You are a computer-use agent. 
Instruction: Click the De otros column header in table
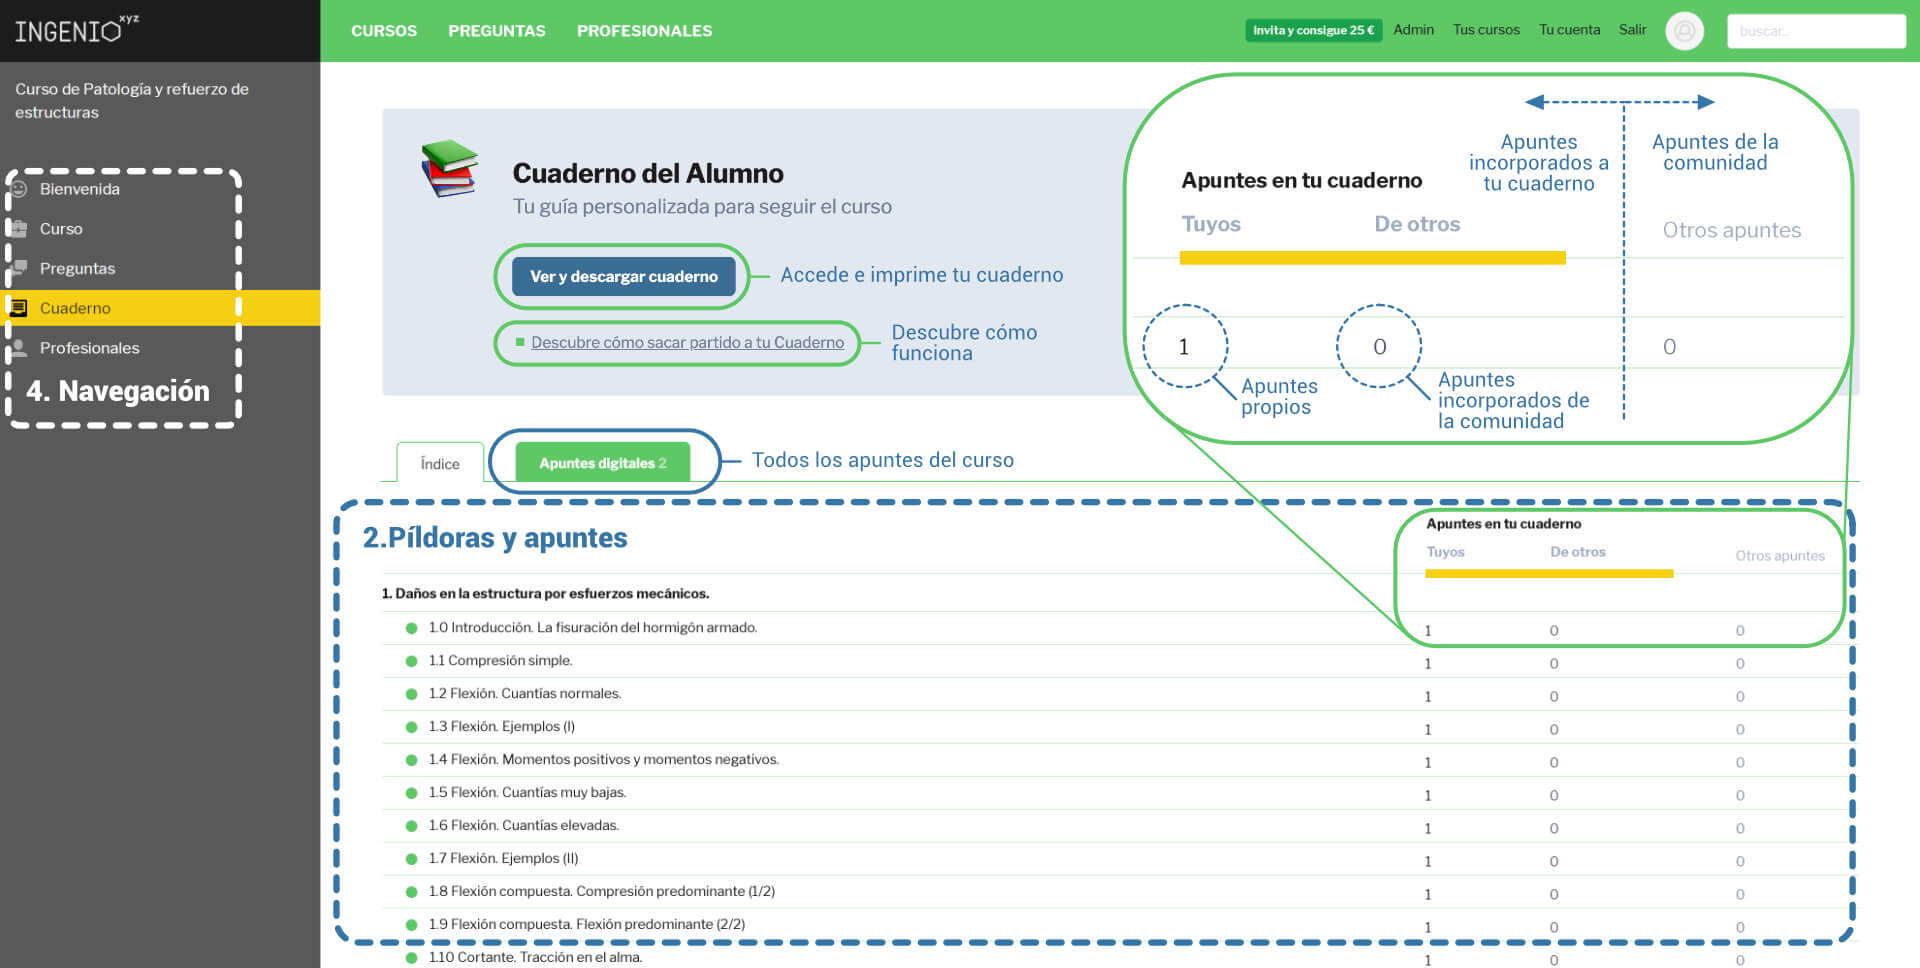click(1578, 552)
